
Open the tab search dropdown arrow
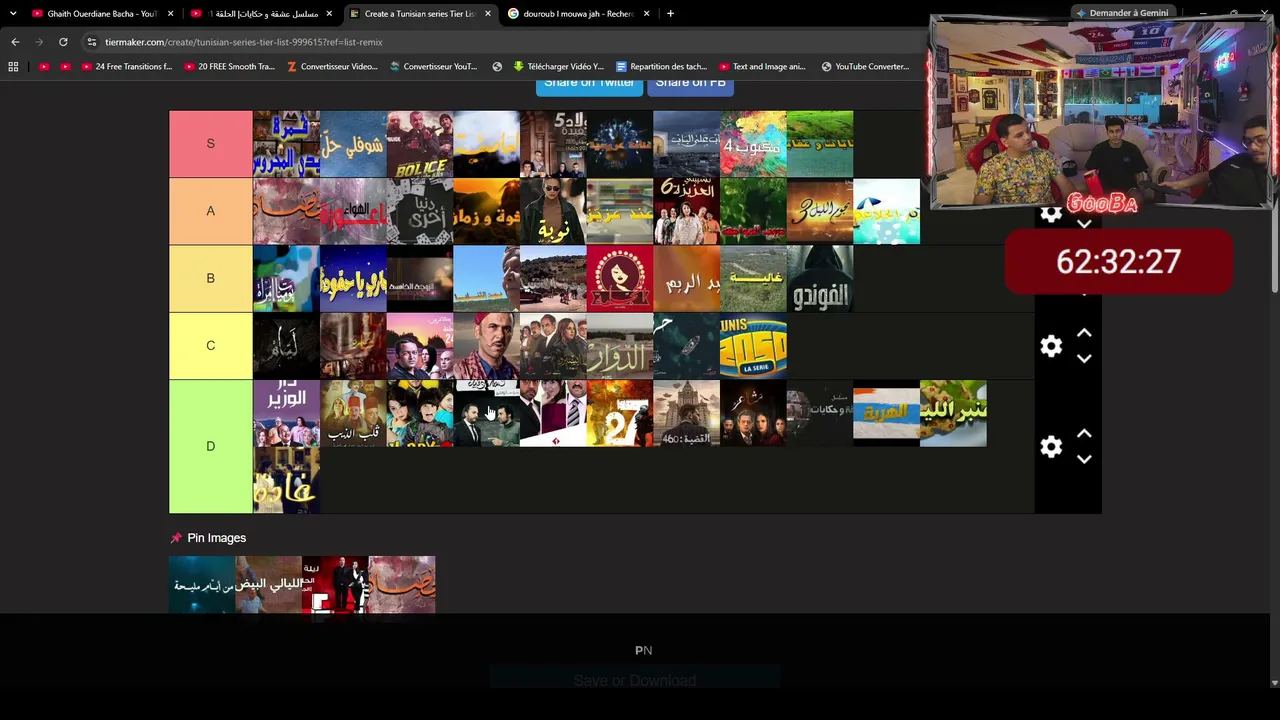[13, 14]
